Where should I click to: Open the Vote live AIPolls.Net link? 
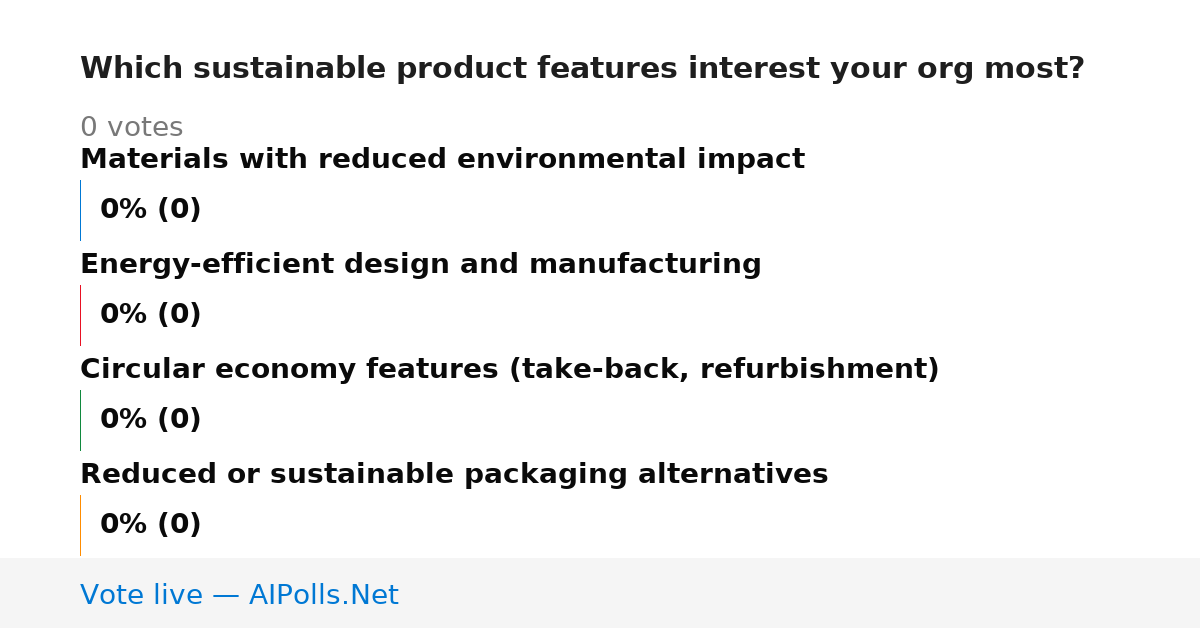click(x=239, y=595)
